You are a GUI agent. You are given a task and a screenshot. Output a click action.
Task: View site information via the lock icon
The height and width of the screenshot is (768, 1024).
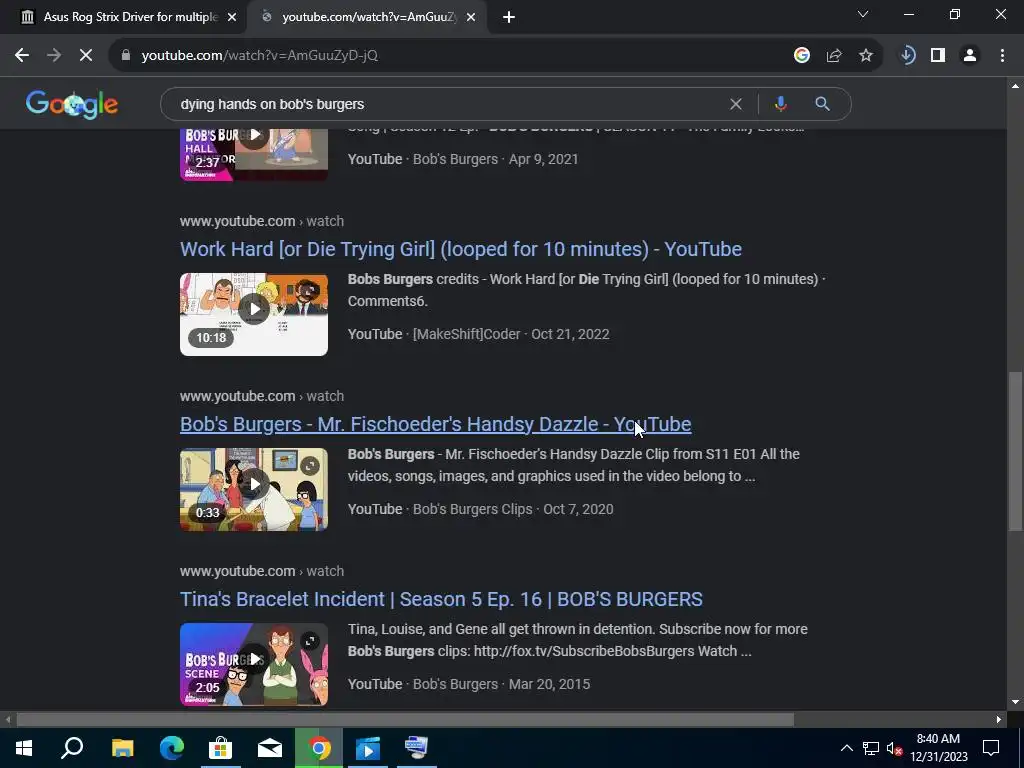[126, 56]
